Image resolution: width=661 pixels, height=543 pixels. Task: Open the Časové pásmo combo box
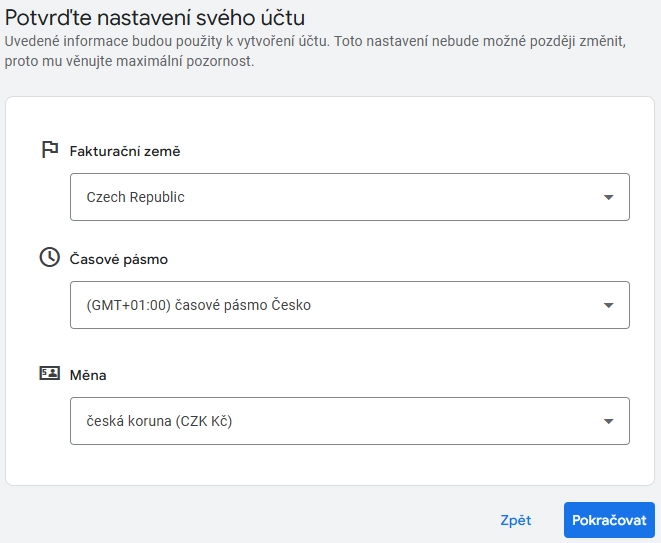click(350, 305)
